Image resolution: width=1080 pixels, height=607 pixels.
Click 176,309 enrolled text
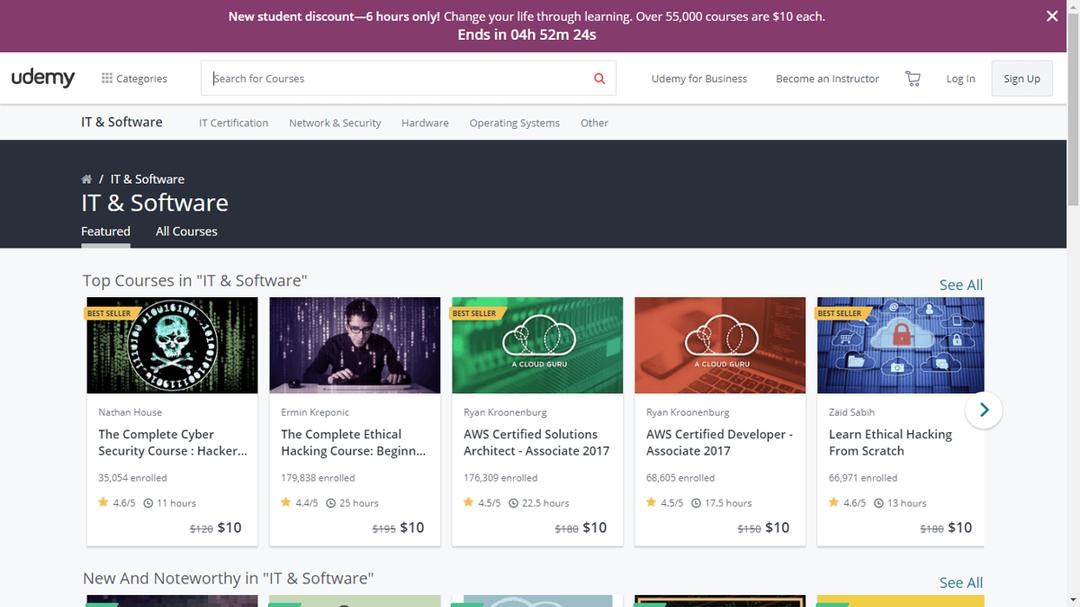(x=500, y=477)
